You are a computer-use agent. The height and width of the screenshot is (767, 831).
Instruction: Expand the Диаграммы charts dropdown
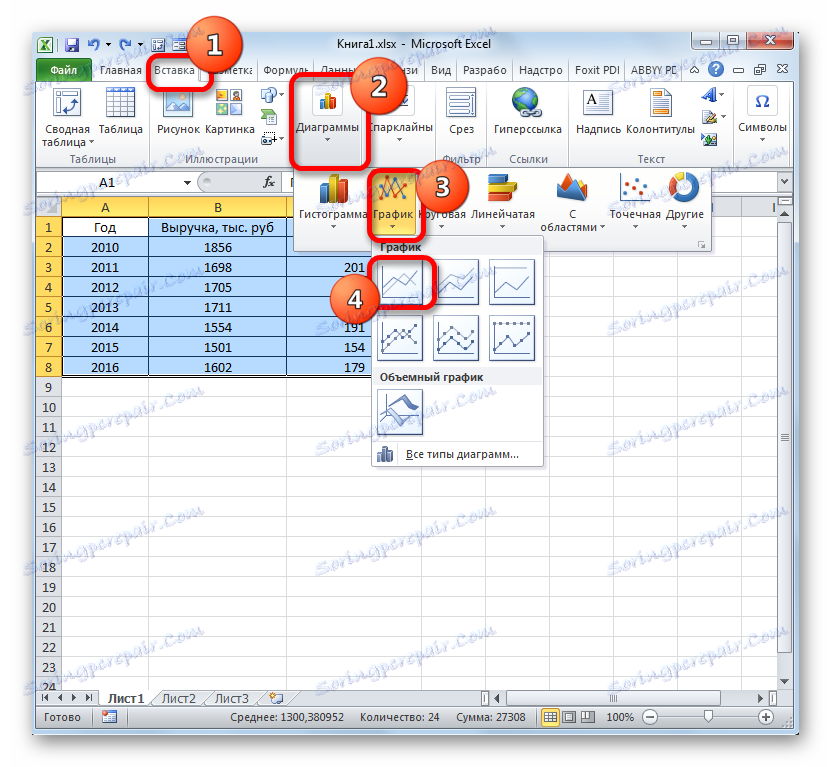328,140
